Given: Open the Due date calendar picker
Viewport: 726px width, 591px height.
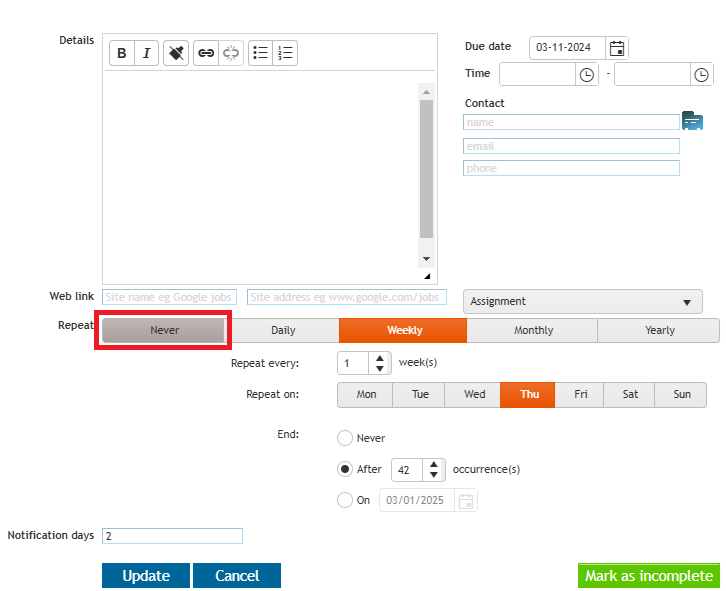Looking at the screenshot, I should pyautogui.click(x=617, y=48).
